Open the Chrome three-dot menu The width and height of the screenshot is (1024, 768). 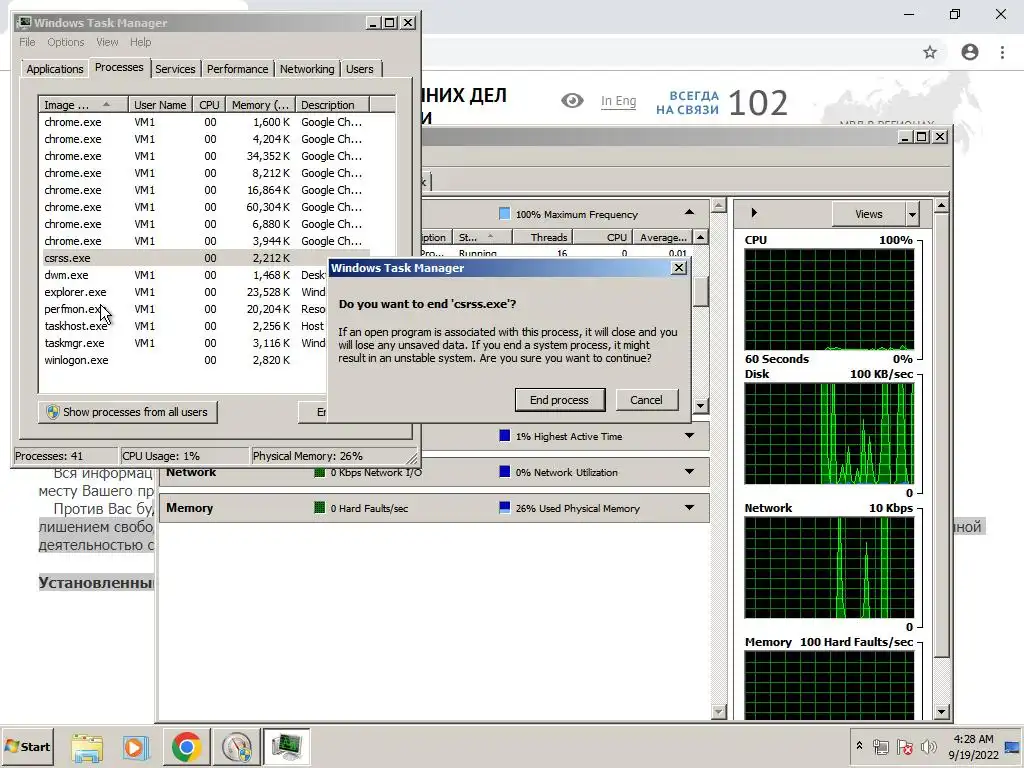click(x=1002, y=52)
